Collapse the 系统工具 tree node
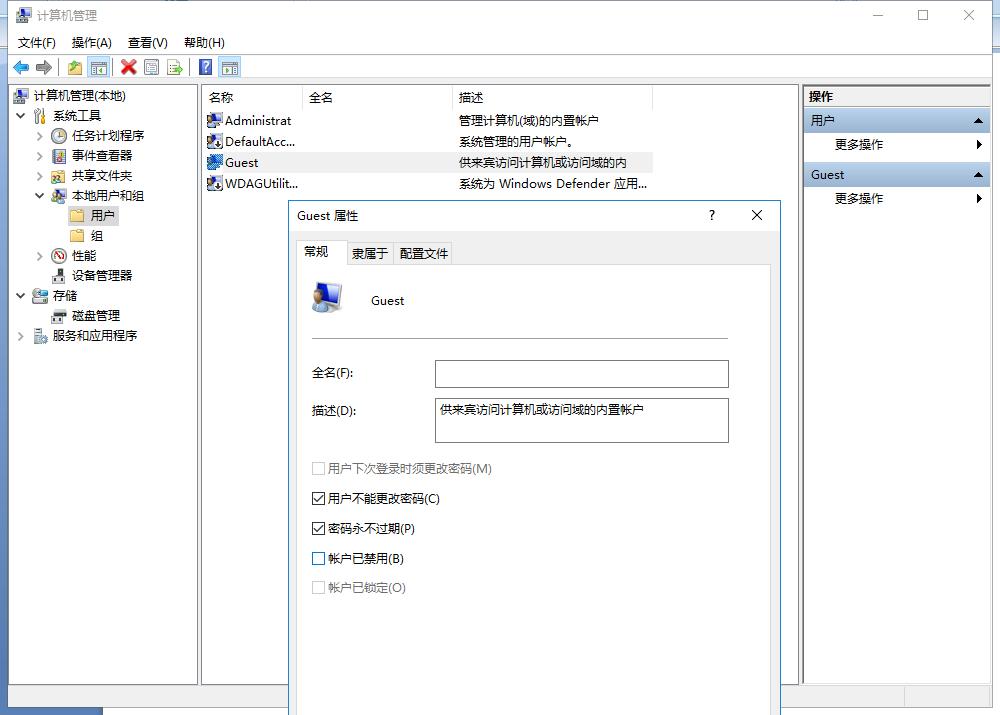 coord(21,115)
